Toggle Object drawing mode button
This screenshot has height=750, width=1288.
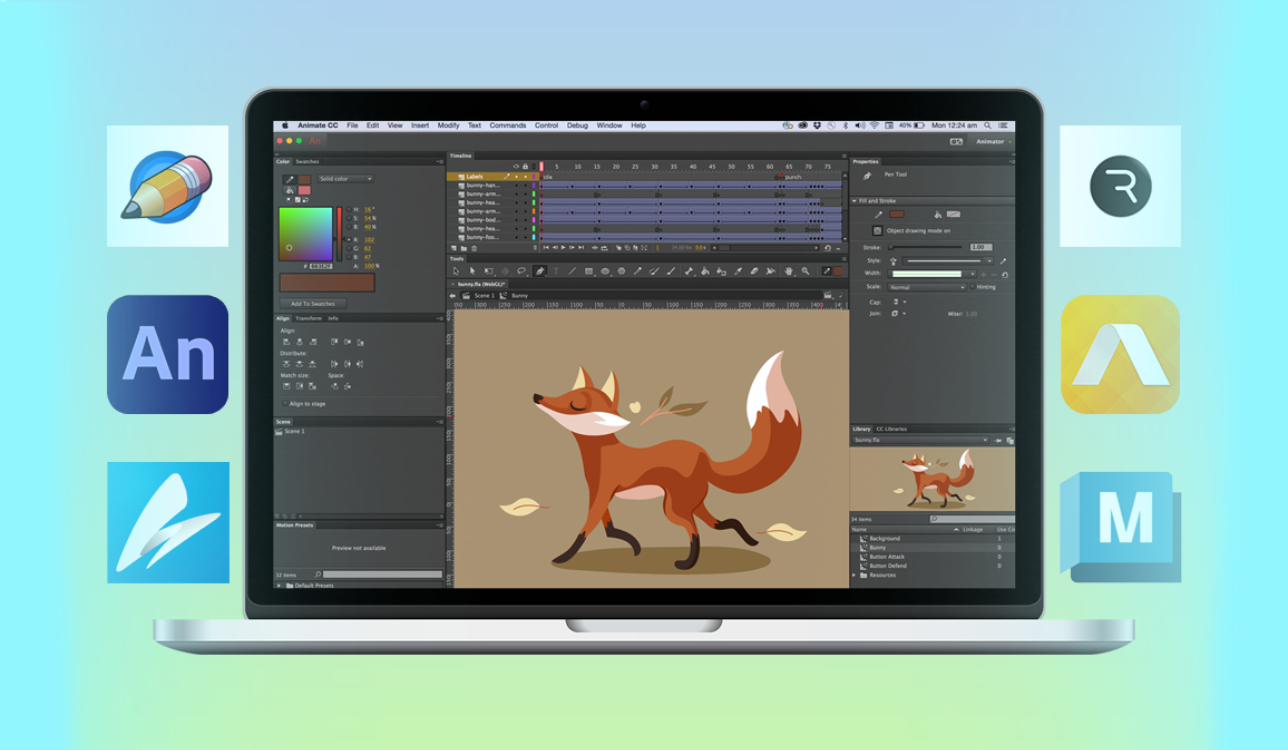[x=878, y=230]
